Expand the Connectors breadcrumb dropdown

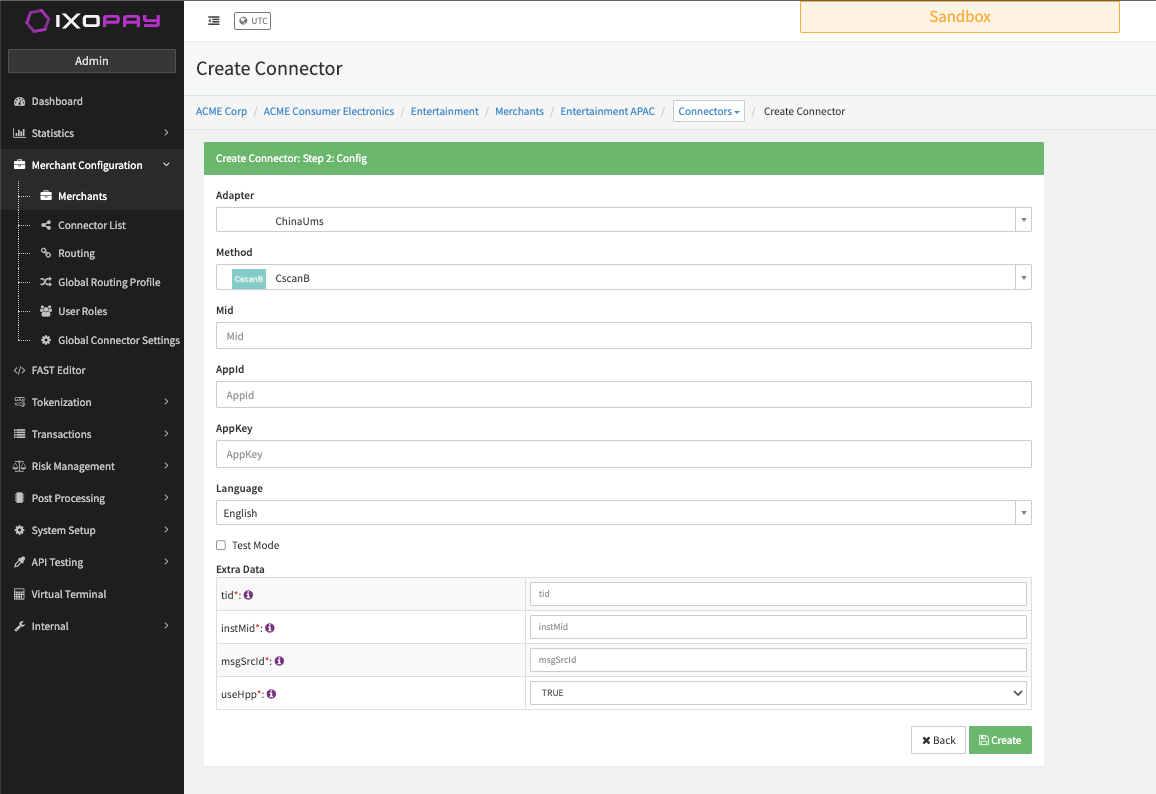pyautogui.click(x=709, y=111)
